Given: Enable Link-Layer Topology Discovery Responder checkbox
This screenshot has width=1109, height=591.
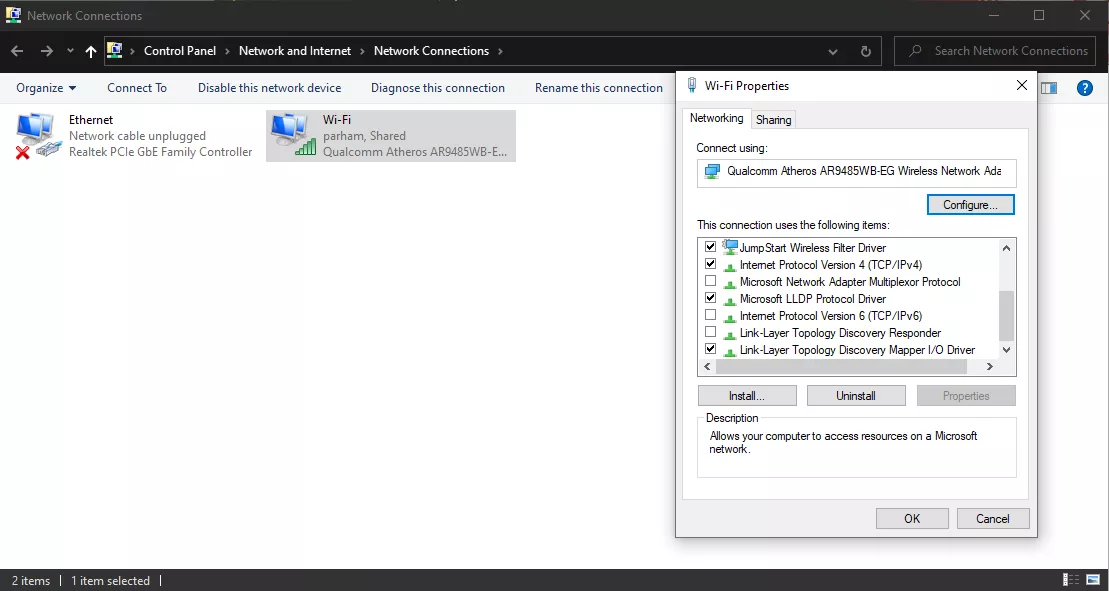Looking at the screenshot, I should (x=711, y=332).
